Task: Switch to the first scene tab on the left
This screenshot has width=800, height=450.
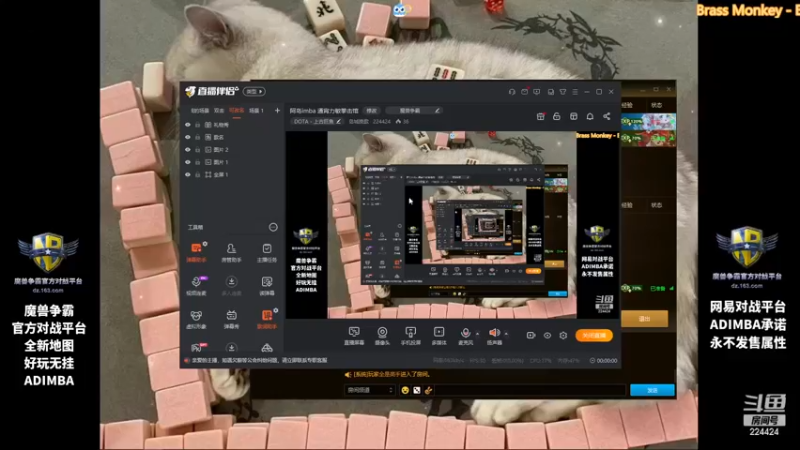Action: pos(199,110)
